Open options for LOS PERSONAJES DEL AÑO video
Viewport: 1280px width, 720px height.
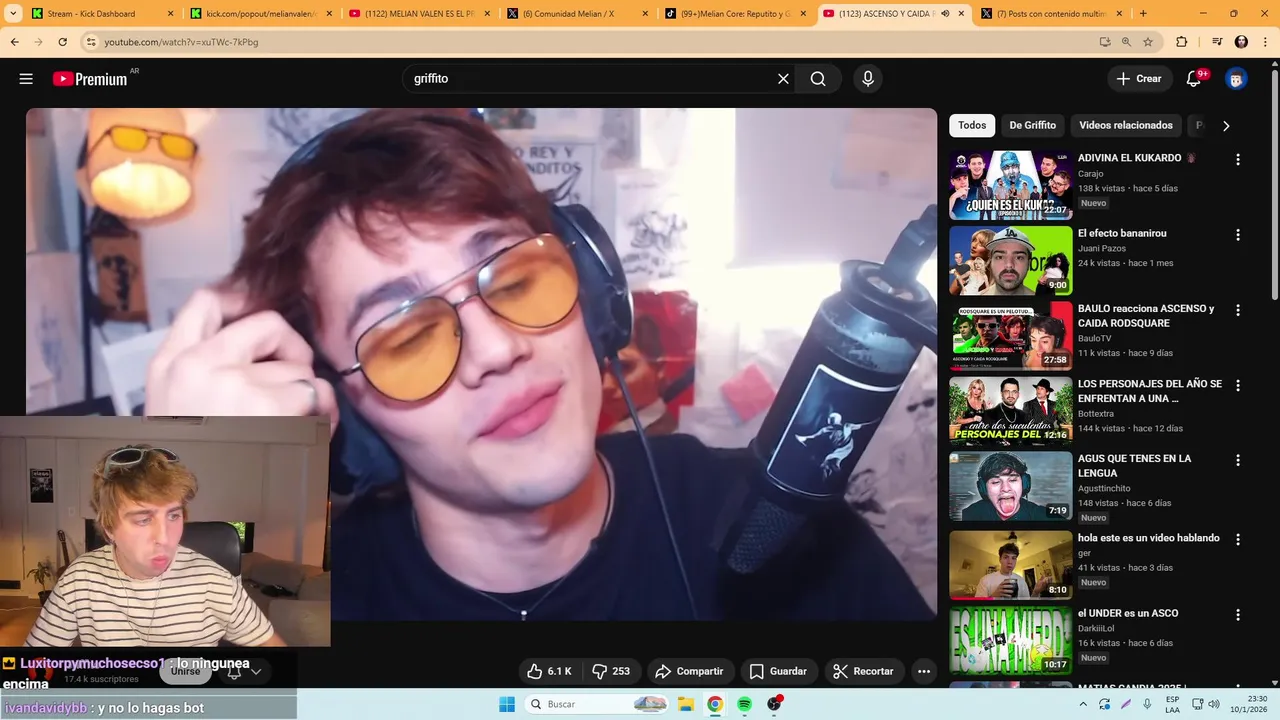tap(1238, 385)
